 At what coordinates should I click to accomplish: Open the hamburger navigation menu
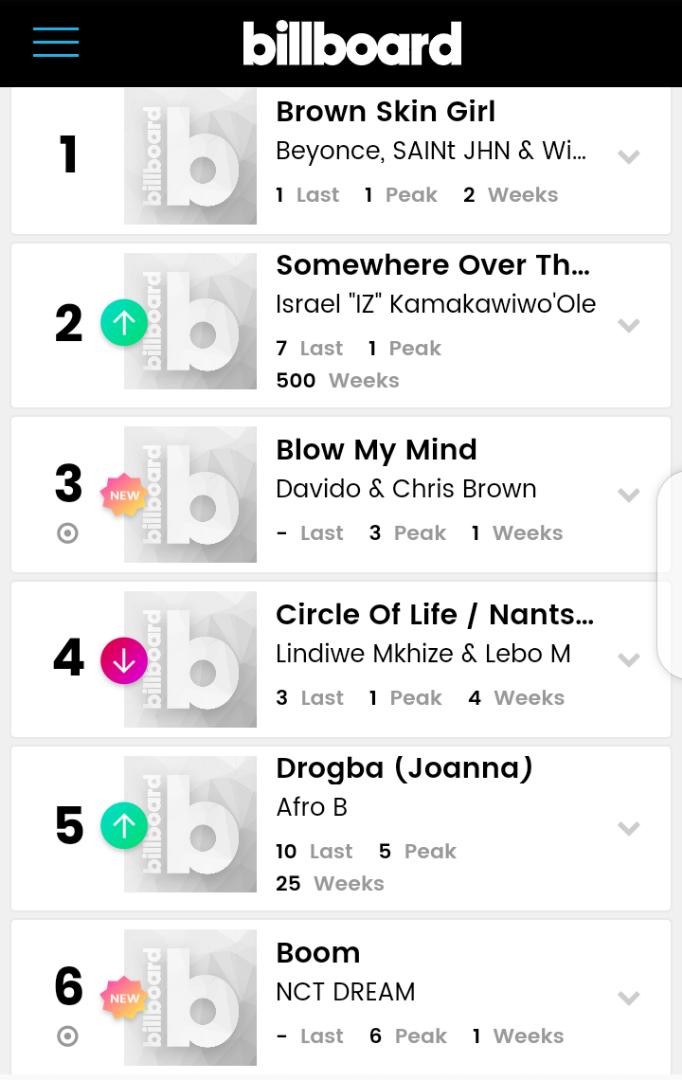(x=55, y=42)
